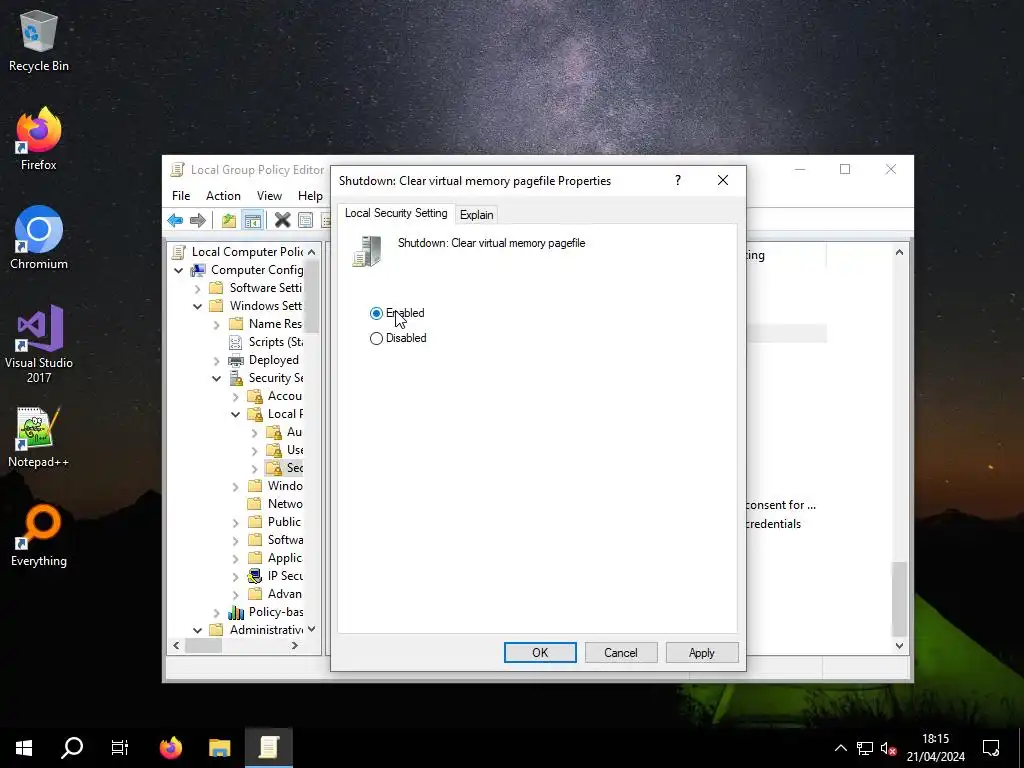Screen dimensions: 1024x768
Task: Select the Application Control Policies tree item
Action: tap(285, 558)
